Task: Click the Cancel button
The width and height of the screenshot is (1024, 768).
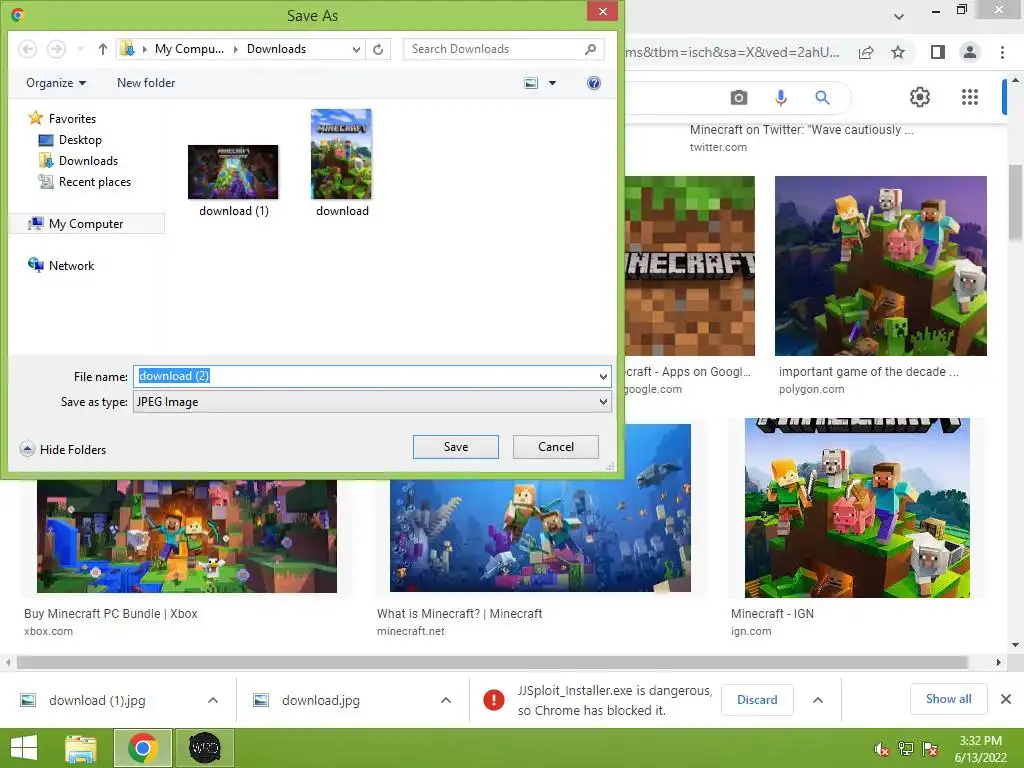Action: pyautogui.click(x=556, y=447)
